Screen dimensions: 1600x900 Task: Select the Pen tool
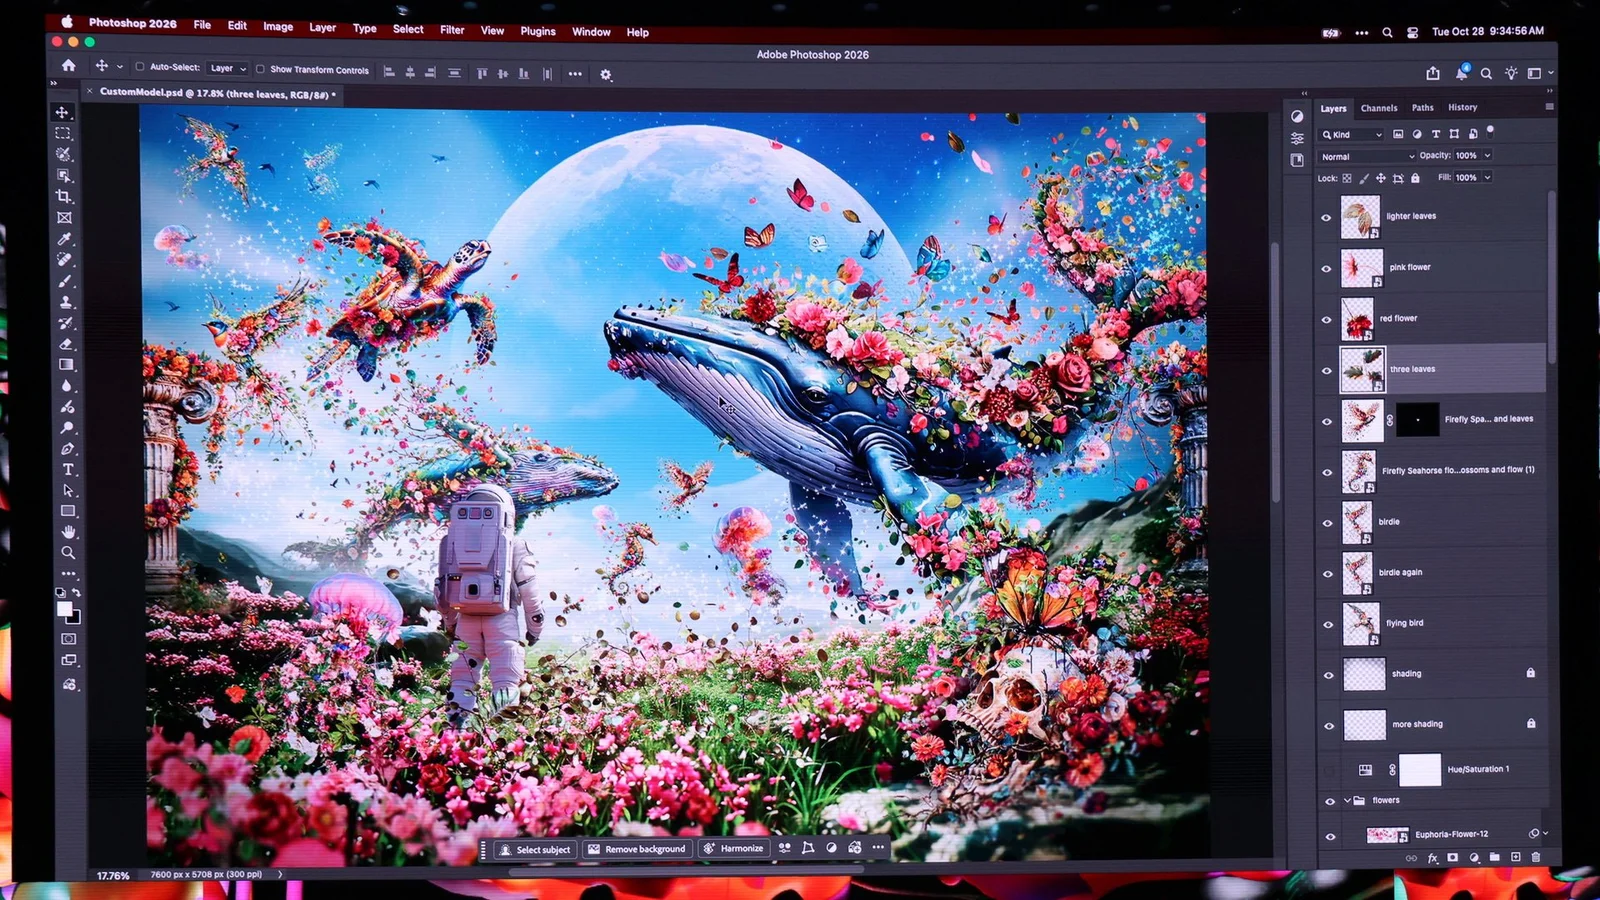[66, 447]
